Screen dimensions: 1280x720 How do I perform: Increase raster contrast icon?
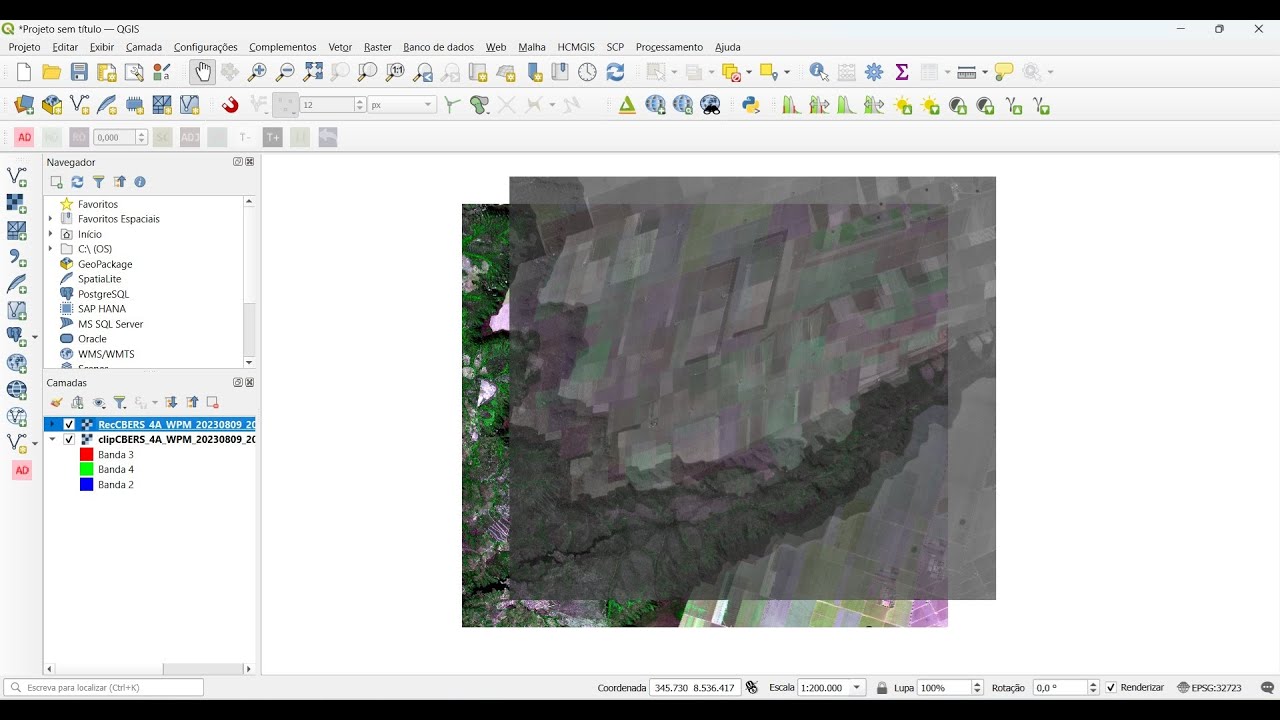pyautogui.click(x=957, y=105)
